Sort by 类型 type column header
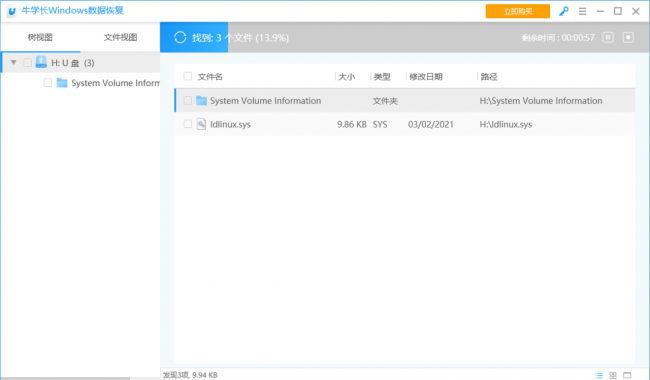This screenshot has height=380, width=650. 382,77
